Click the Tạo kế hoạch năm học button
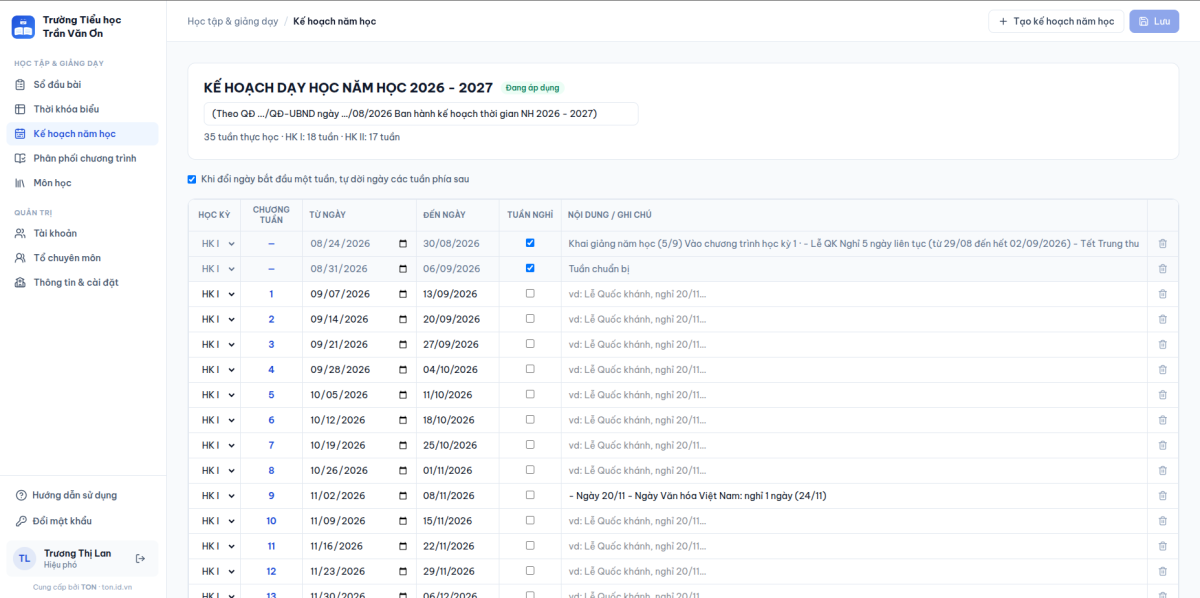The height and width of the screenshot is (598, 1200). pyautogui.click(x=1056, y=21)
